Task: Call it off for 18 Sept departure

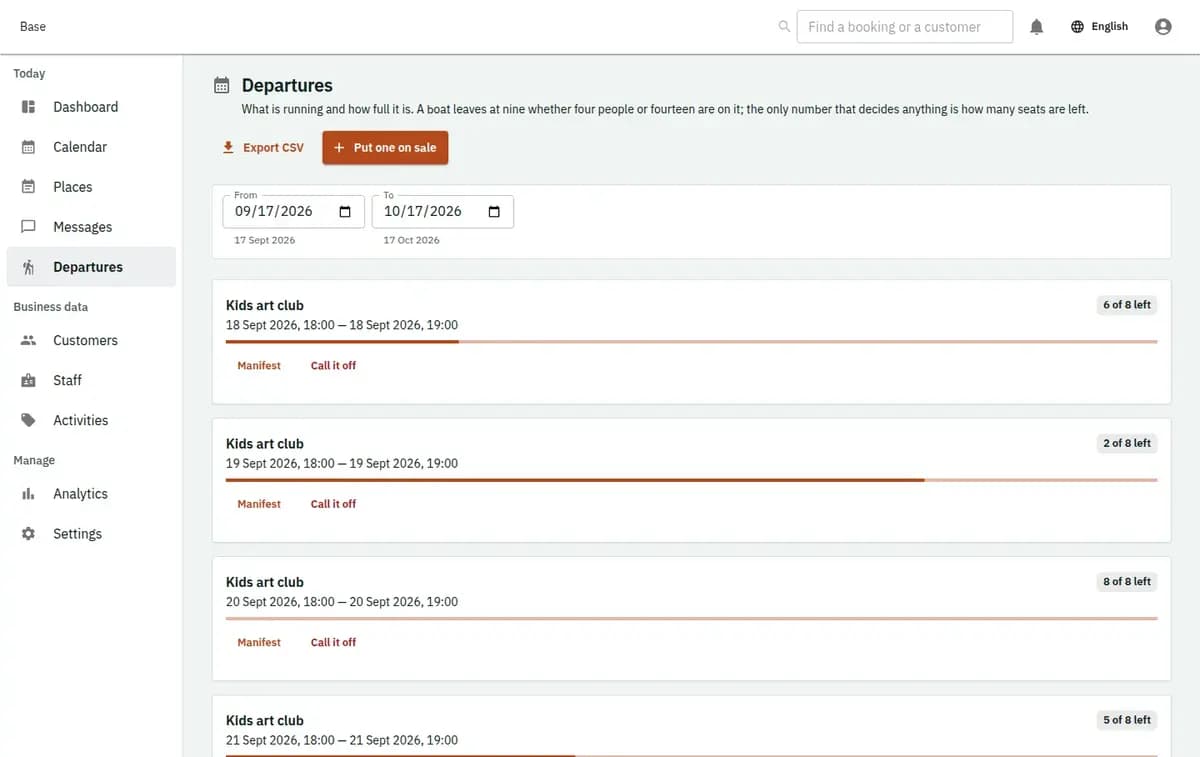Action: coord(333,366)
